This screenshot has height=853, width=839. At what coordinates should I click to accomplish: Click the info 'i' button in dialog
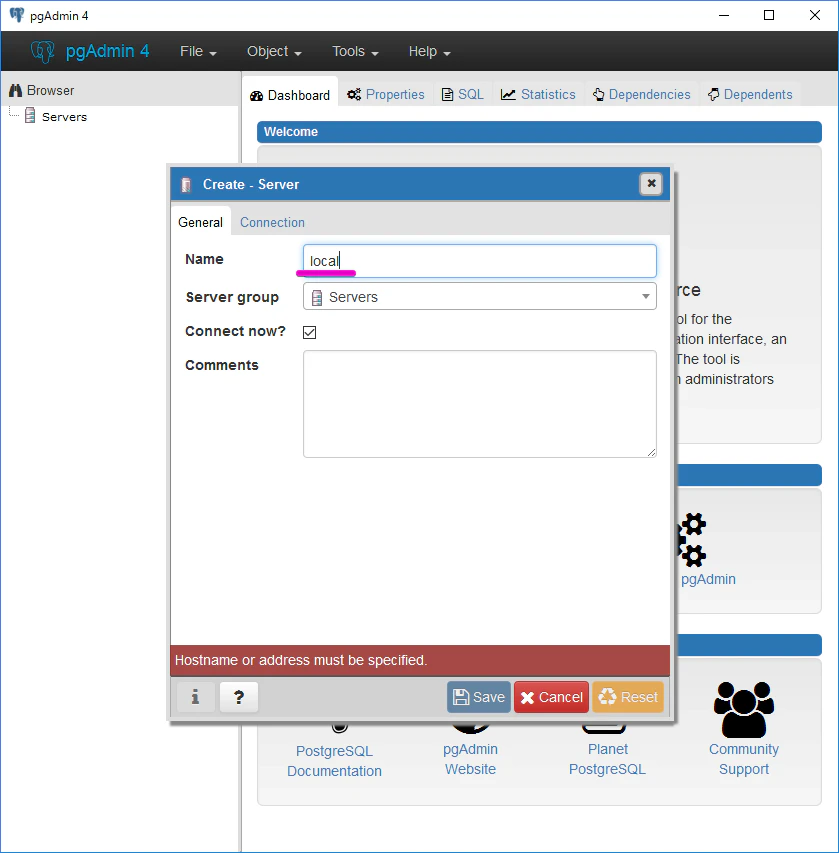pos(195,697)
